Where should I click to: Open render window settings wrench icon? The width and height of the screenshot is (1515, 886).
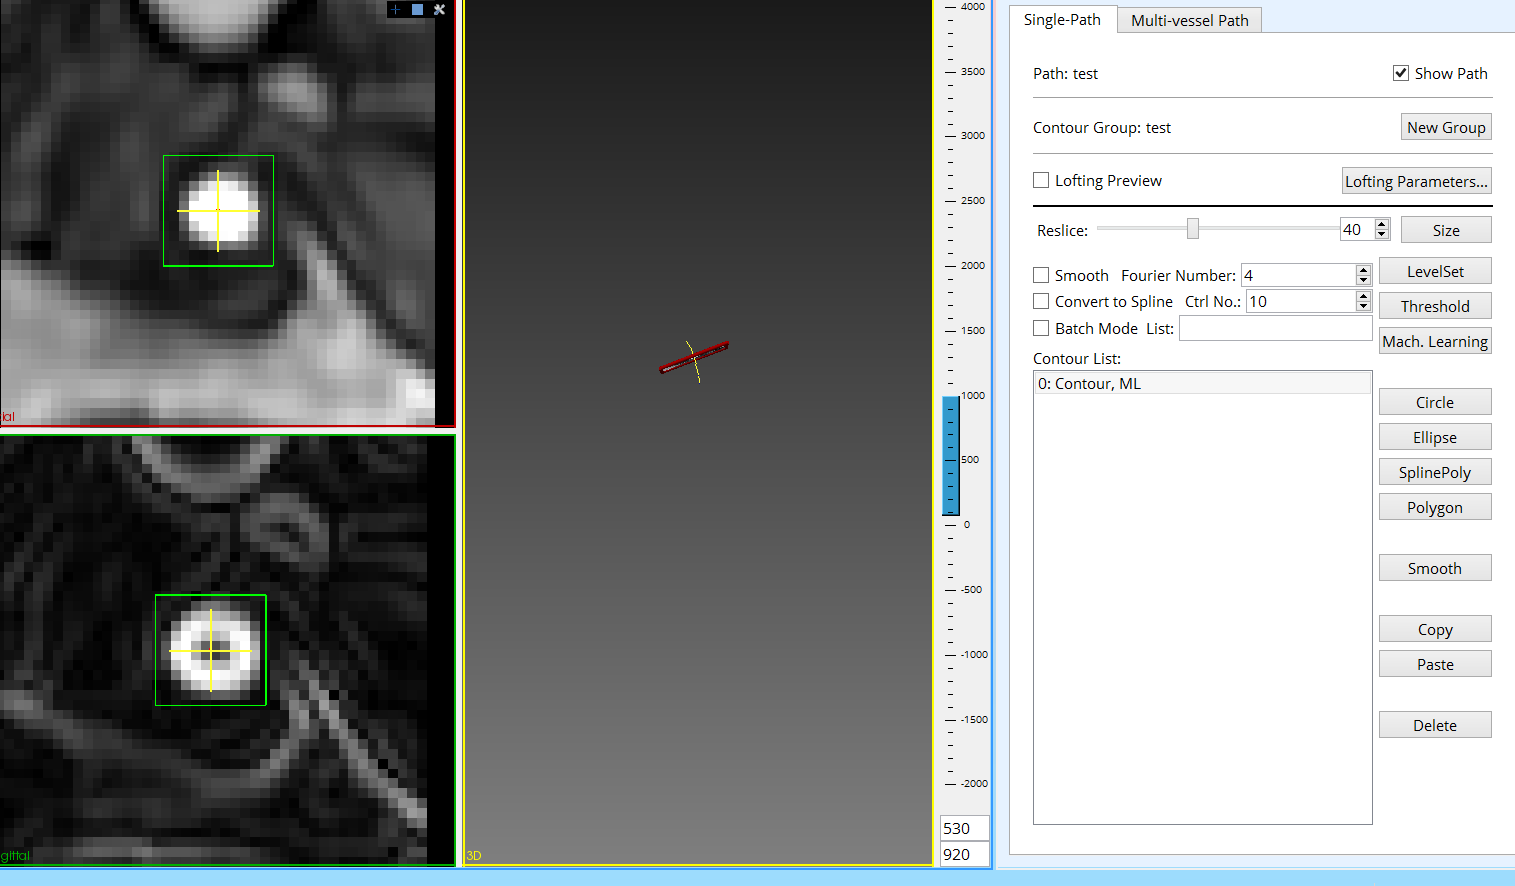[439, 9]
